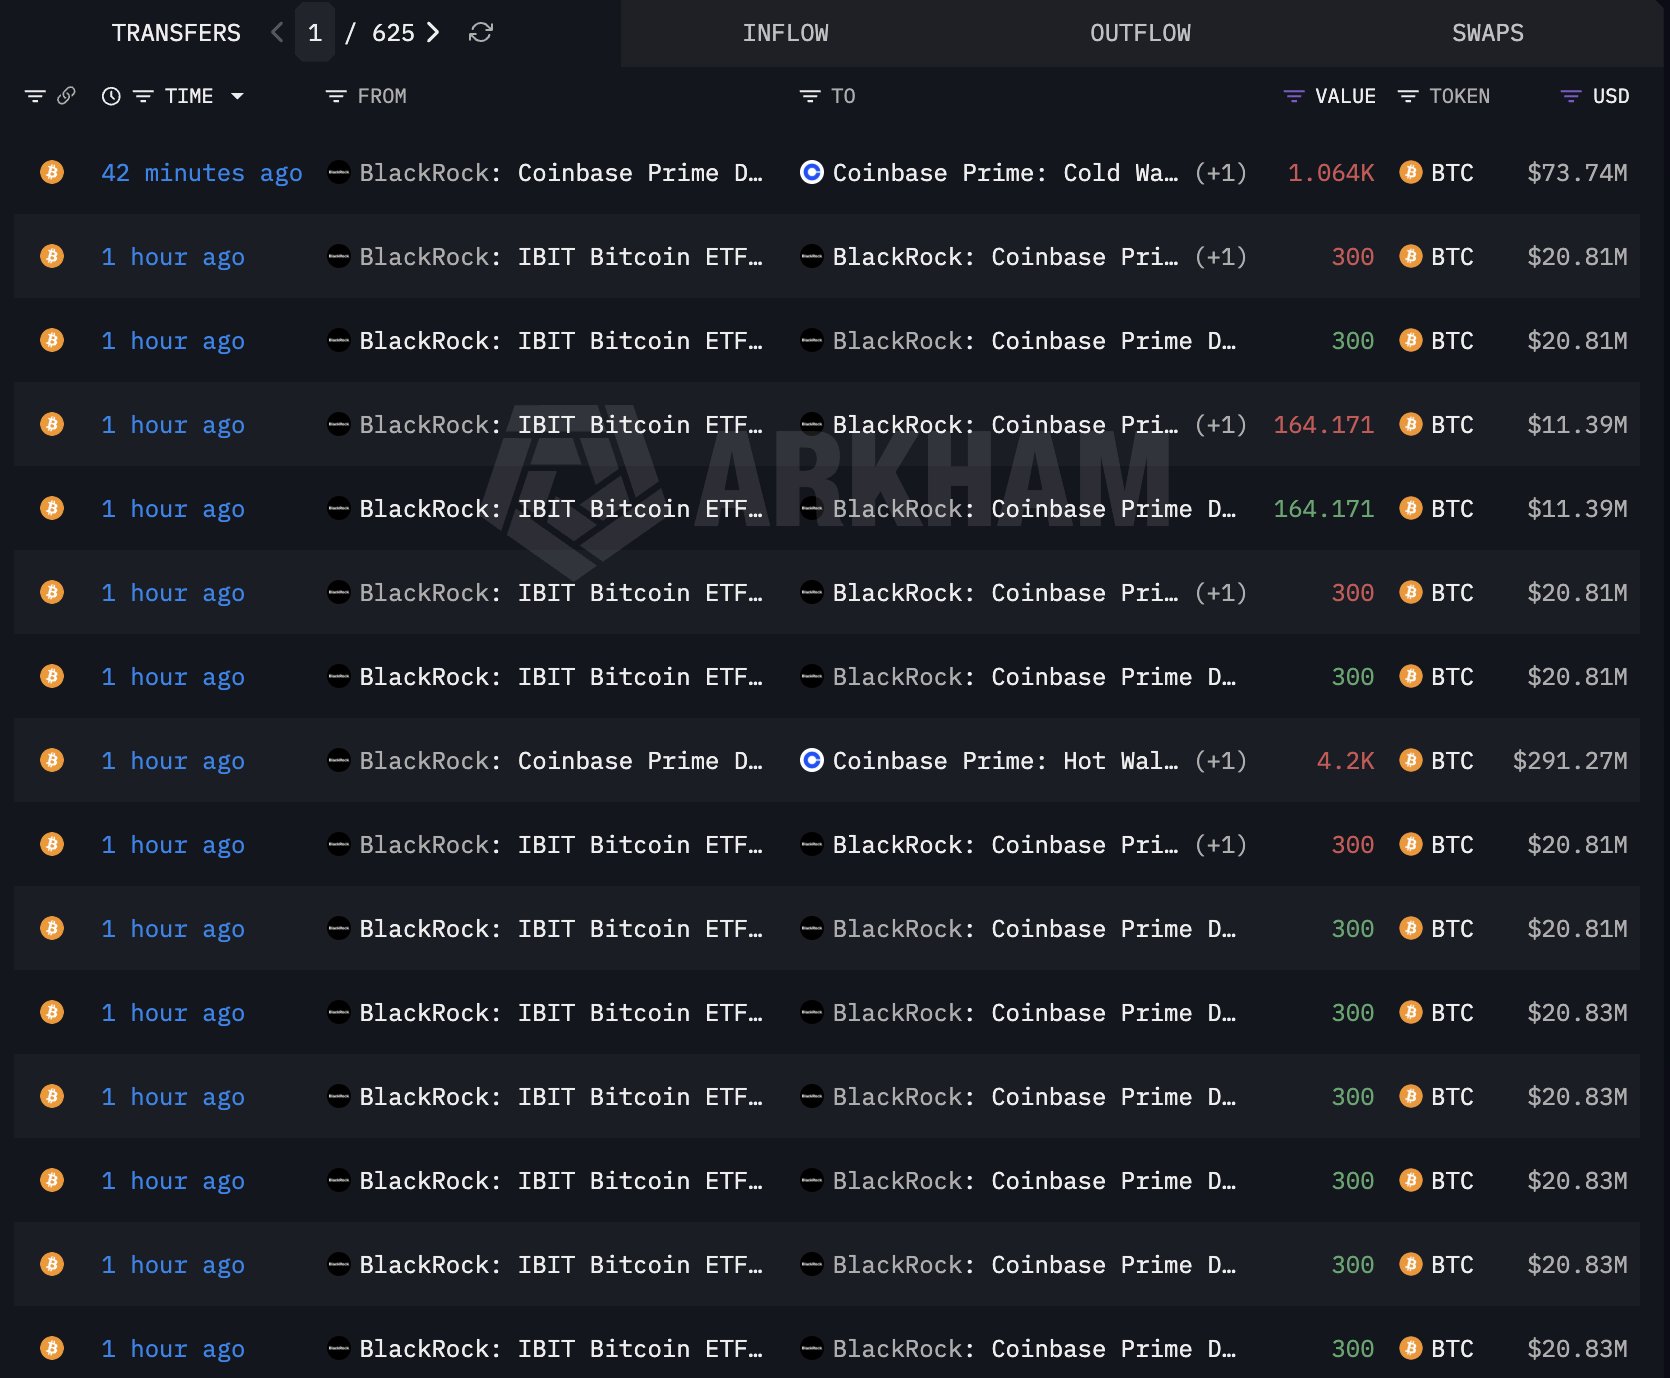Click the link icon in header
This screenshot has width=1670, height=1378.
point(66,96)
